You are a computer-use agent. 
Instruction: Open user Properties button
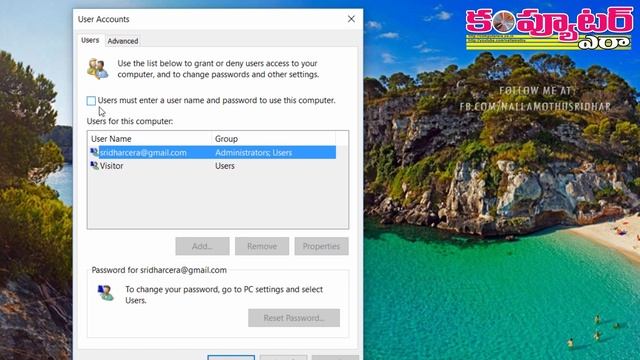pos(322,246)
